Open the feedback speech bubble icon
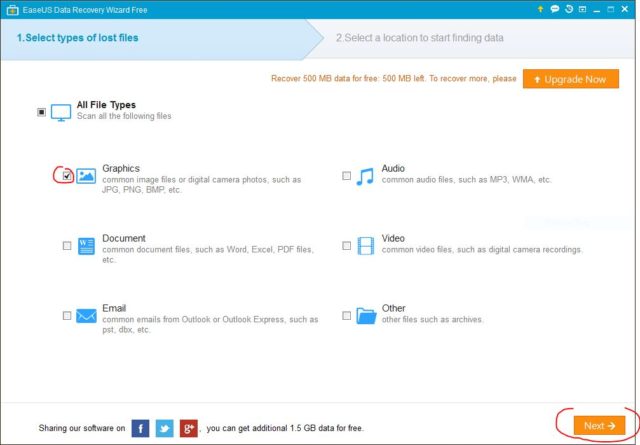Viewport: 640px width, 445px height. click(554, 9)
